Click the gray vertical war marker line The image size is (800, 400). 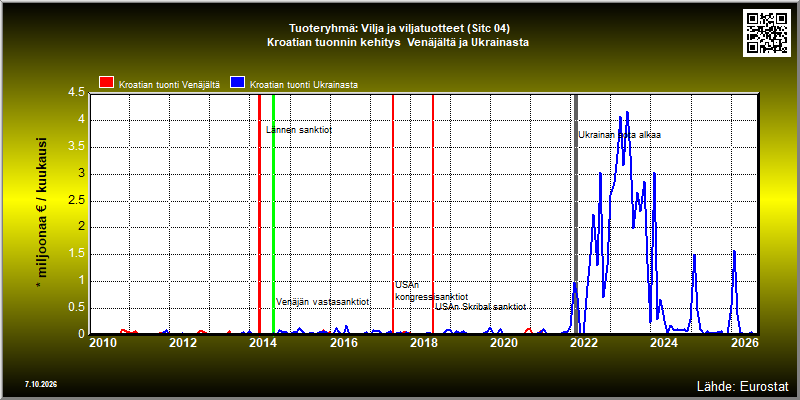[576, 214]
